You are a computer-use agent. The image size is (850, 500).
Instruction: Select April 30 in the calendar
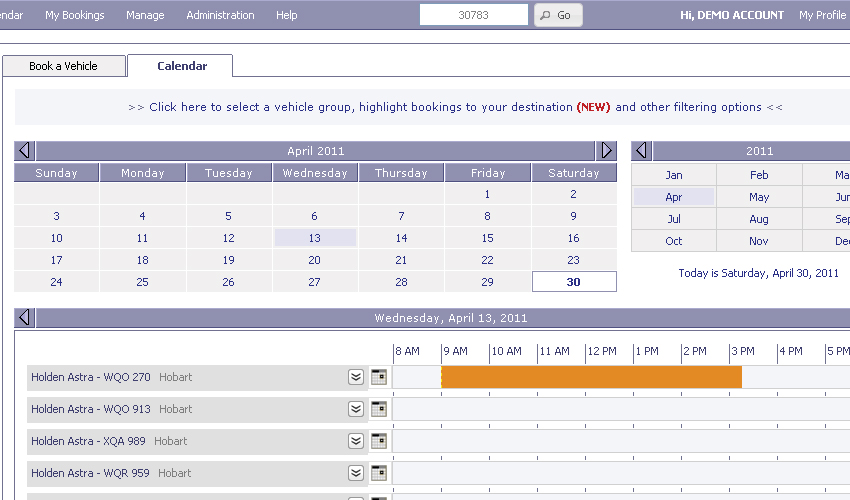click(574, 282)
